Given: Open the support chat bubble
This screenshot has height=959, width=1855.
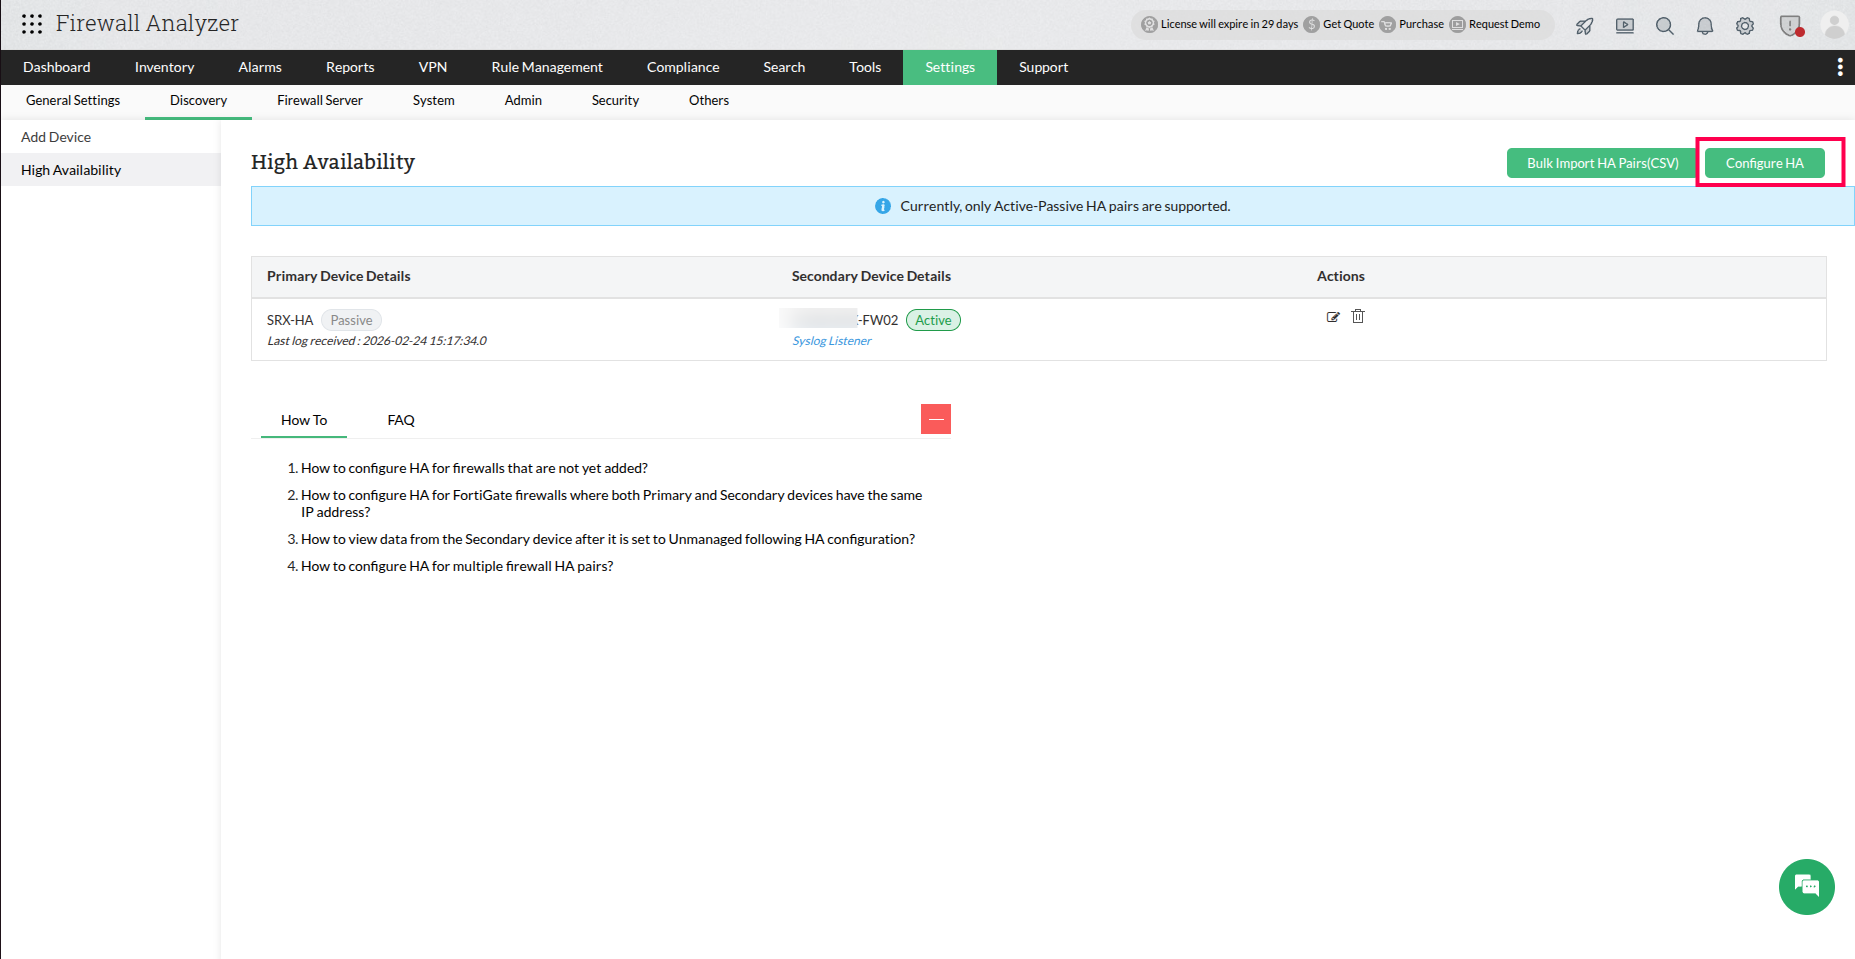Looking at the screenshot, I should pos(1806,887).
